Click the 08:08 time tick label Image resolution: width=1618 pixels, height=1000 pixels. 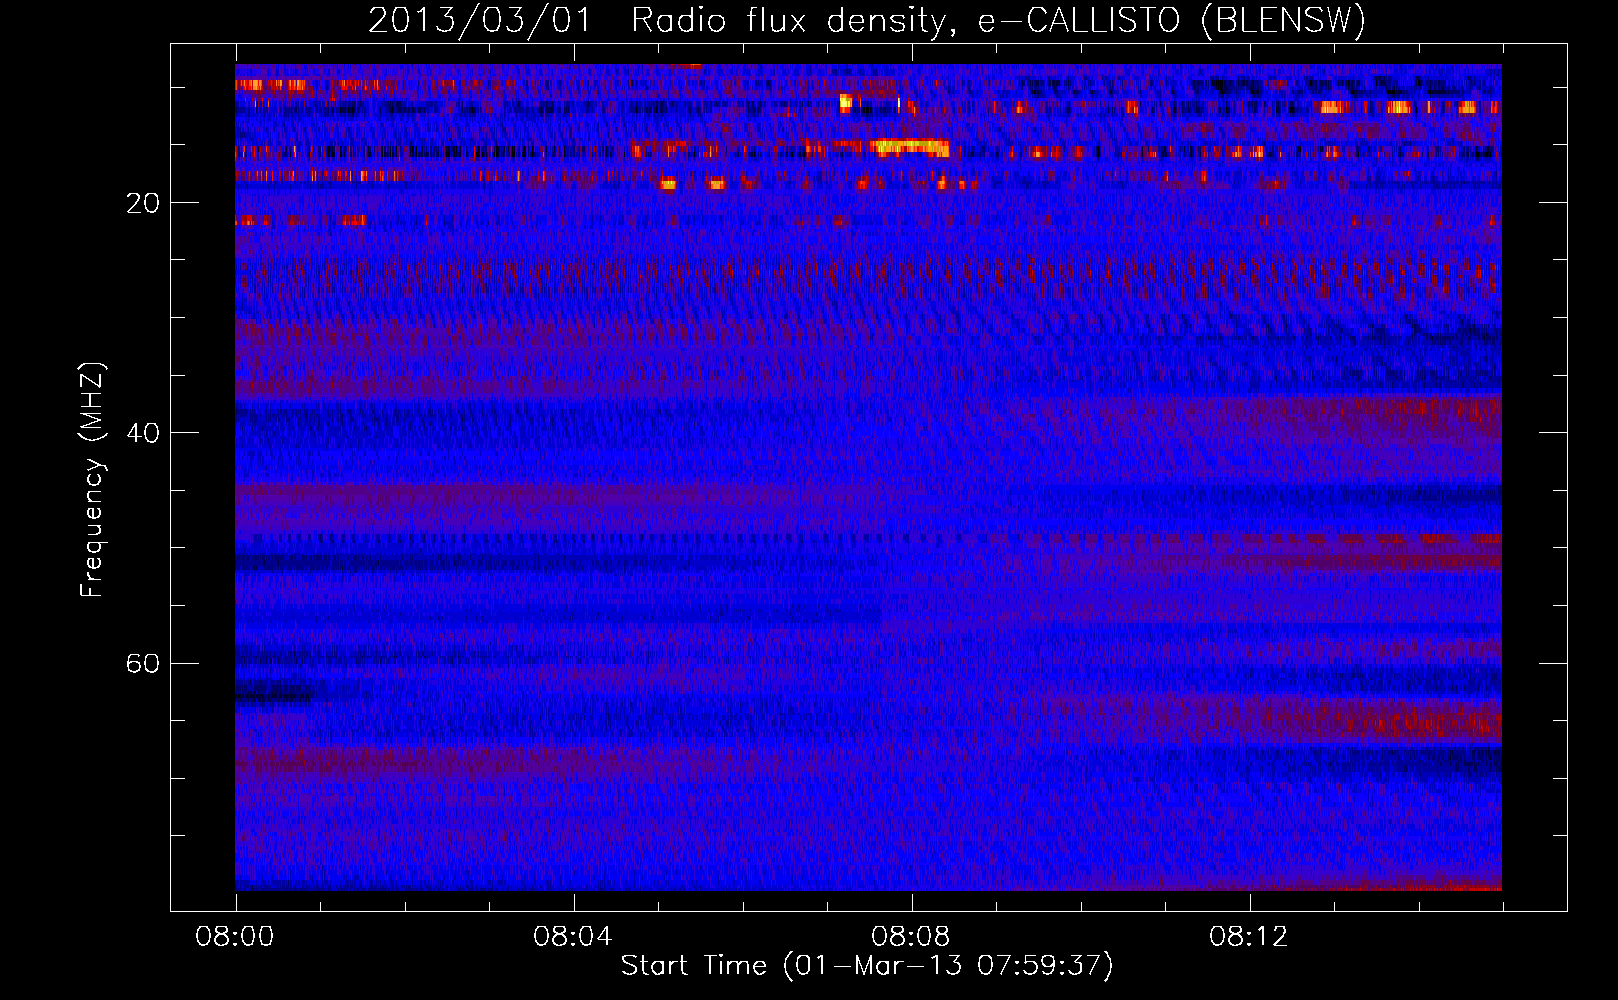point(911,937)
